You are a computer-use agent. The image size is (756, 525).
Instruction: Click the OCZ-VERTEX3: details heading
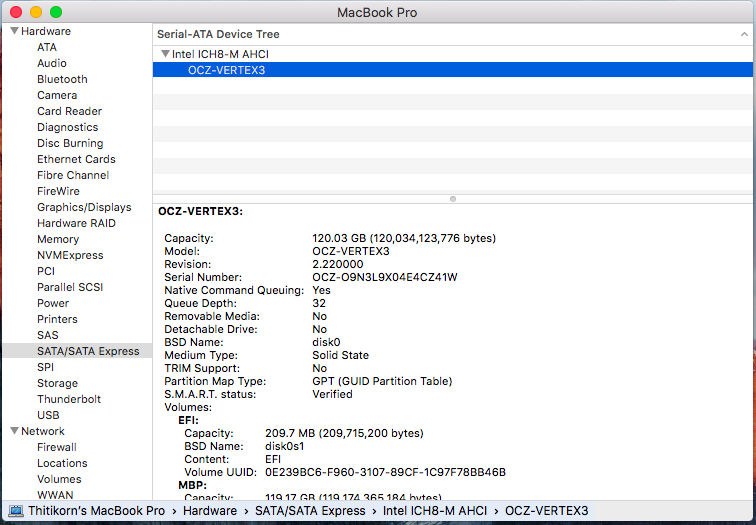[201, 211]
